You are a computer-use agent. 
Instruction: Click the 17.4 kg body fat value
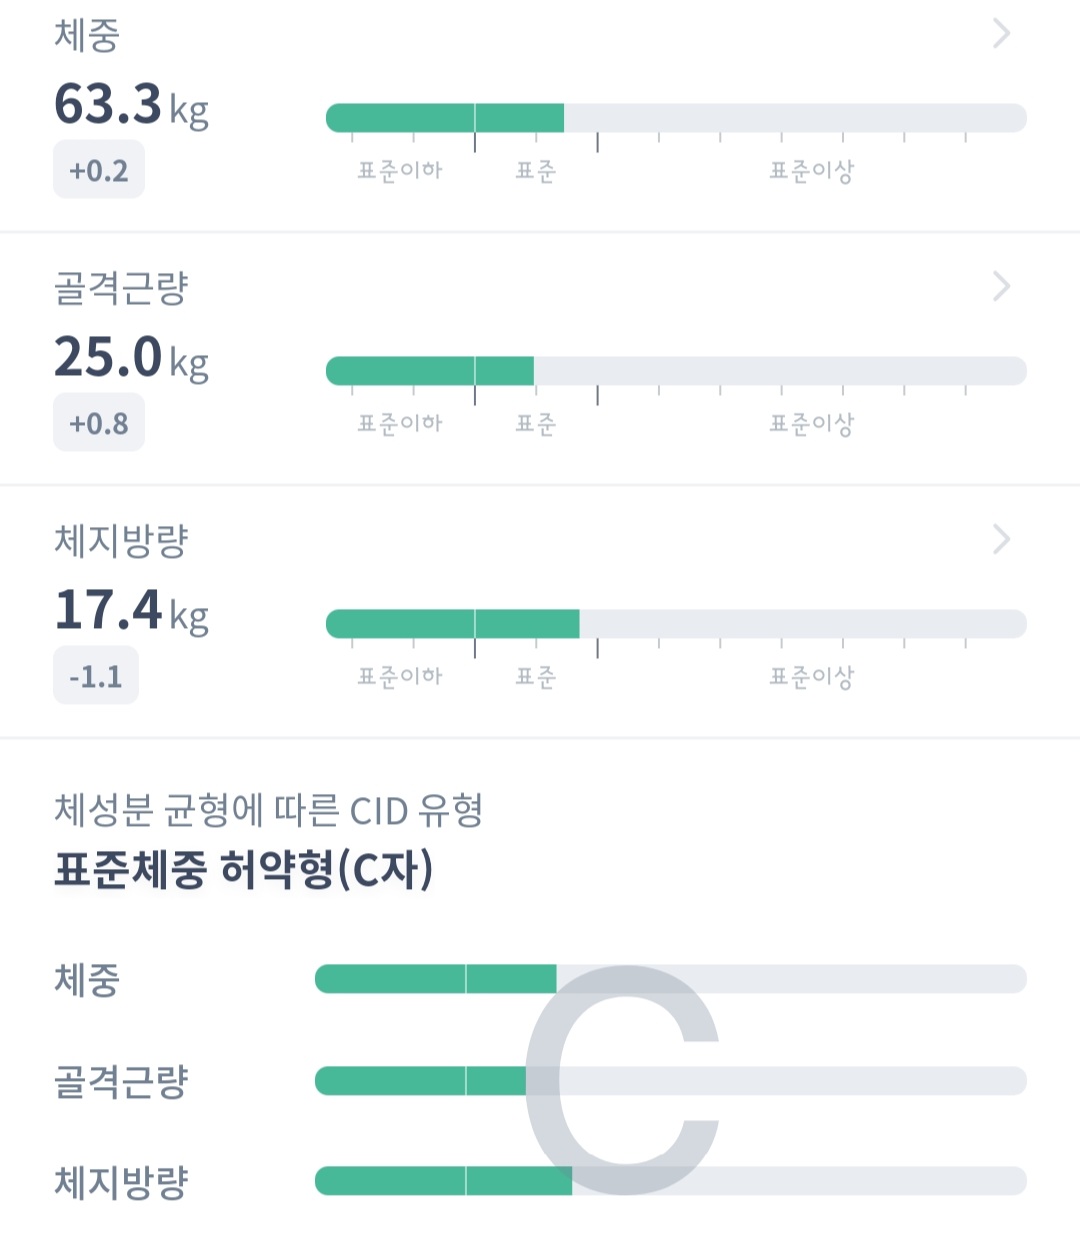coord(131,610)
